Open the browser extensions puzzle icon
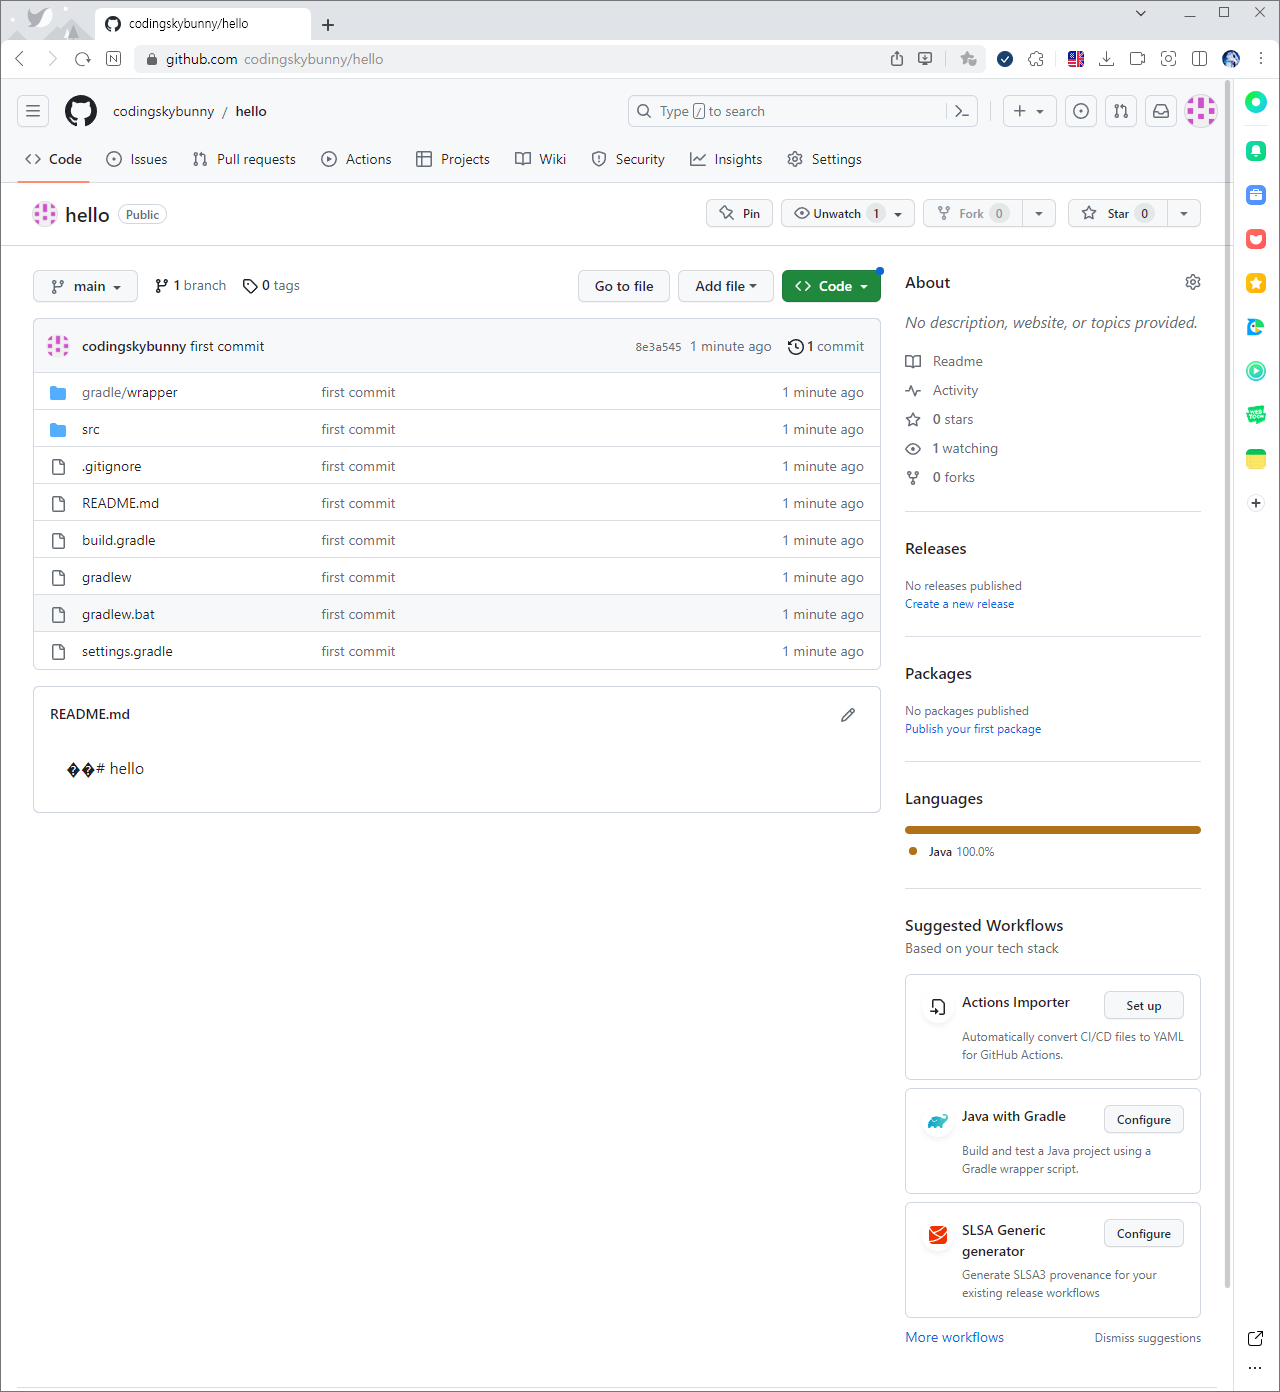Viewport: 1280px width, 1392px height. point(1036,59)
